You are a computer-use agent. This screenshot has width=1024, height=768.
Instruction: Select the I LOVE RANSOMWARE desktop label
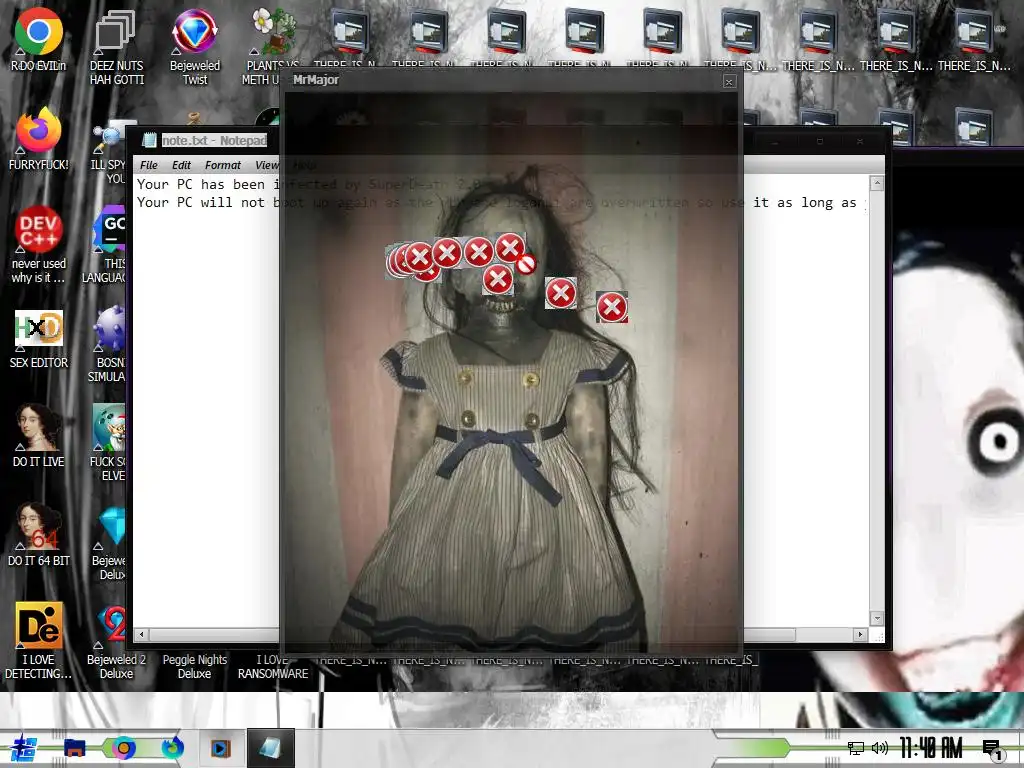pos(273,667)
